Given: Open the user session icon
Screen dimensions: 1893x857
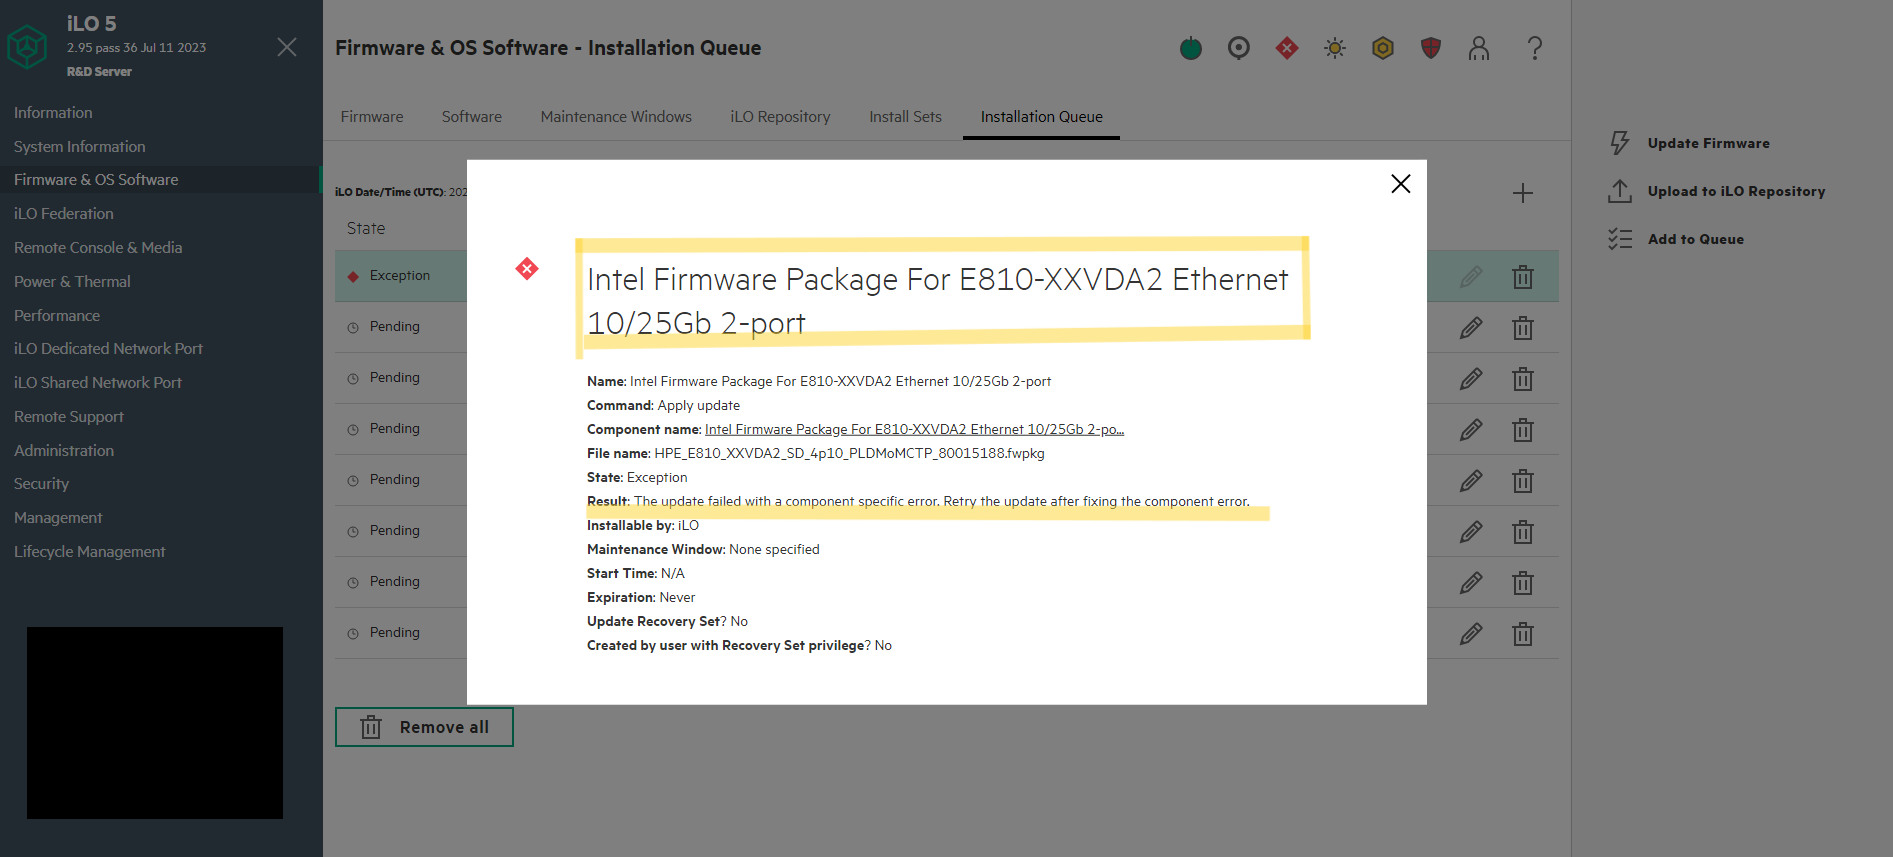Looking at the screenshot, I should [x=1479, y=47].
